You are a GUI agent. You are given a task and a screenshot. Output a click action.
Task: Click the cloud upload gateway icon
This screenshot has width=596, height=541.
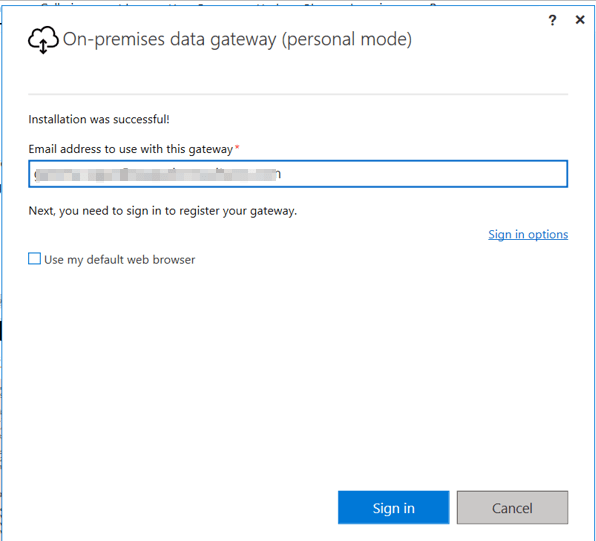pyautogui.click(x=43, y=40)
